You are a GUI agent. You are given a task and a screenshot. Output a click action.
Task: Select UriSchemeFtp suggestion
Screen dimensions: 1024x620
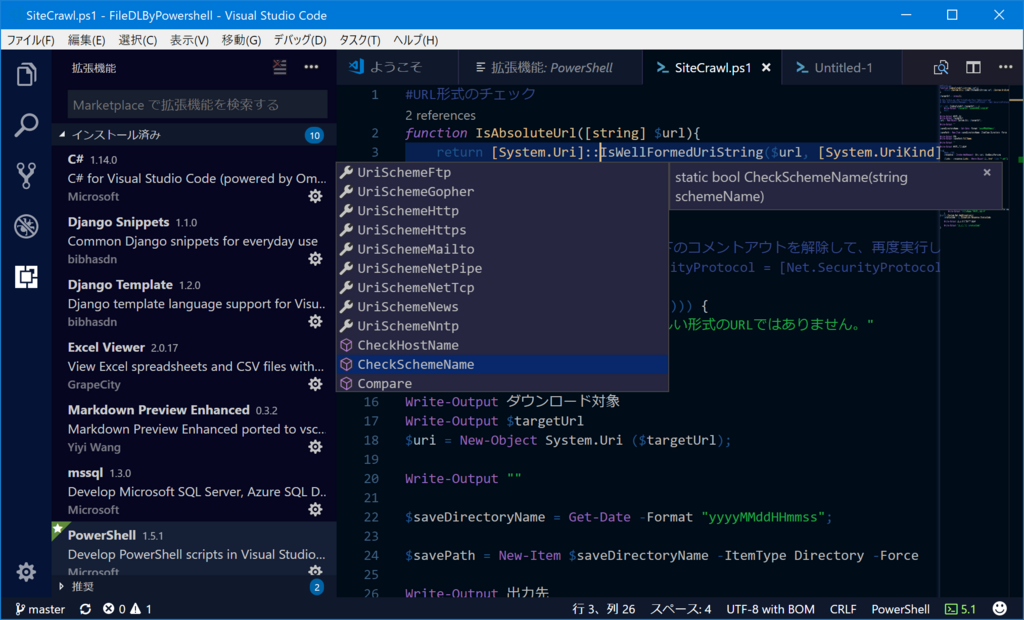[x=502, y=172]
